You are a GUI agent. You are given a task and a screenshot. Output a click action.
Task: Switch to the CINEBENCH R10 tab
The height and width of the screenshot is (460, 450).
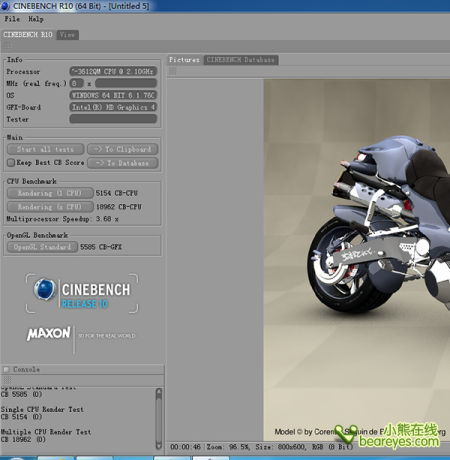(28, 35)
